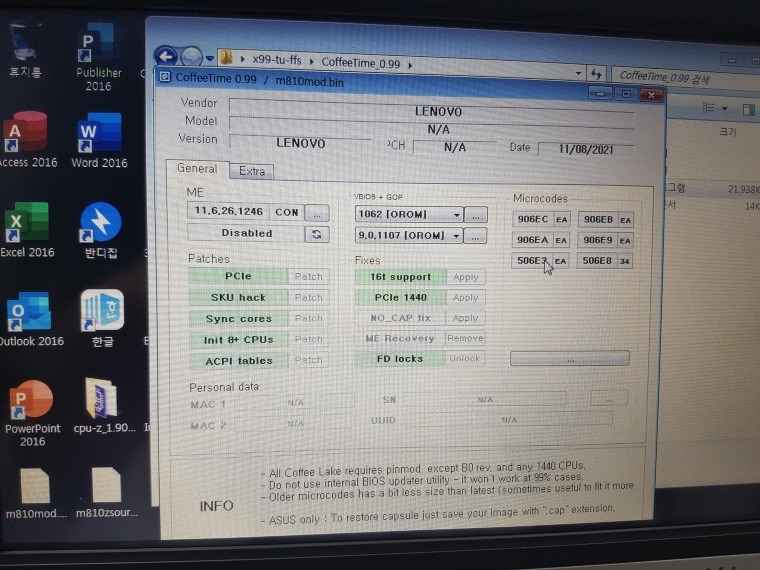Screen dimensions: 760x570
Task: Open PowerPoint 2016 desktop shortcut
Action: (32, 413)
